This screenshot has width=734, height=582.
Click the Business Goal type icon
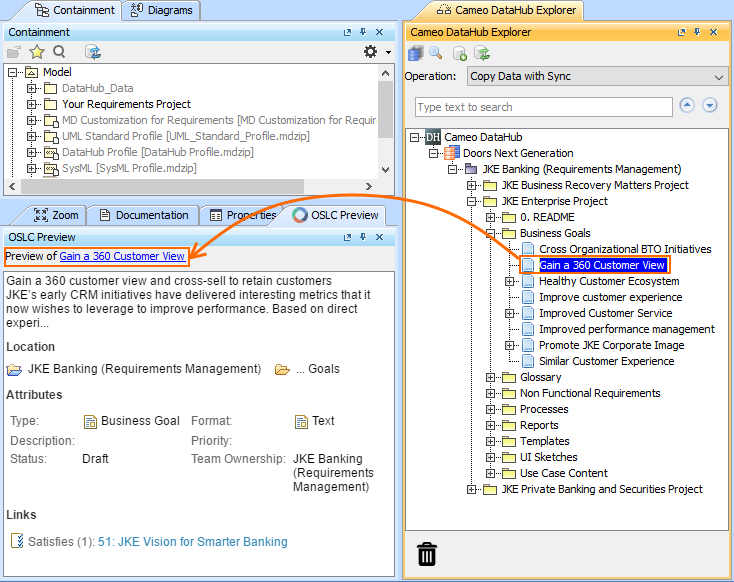pyautogui.click(x=90, y=422)
